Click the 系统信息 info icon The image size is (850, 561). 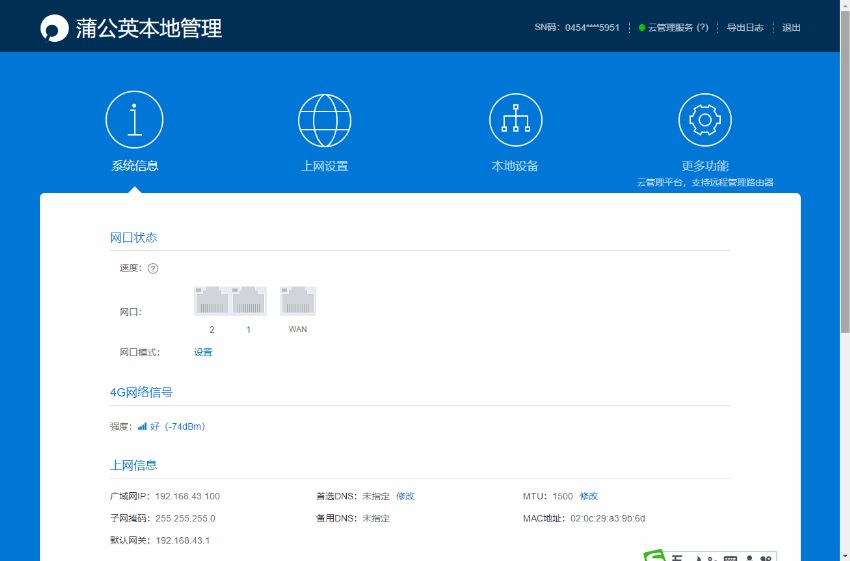point(134,120)
